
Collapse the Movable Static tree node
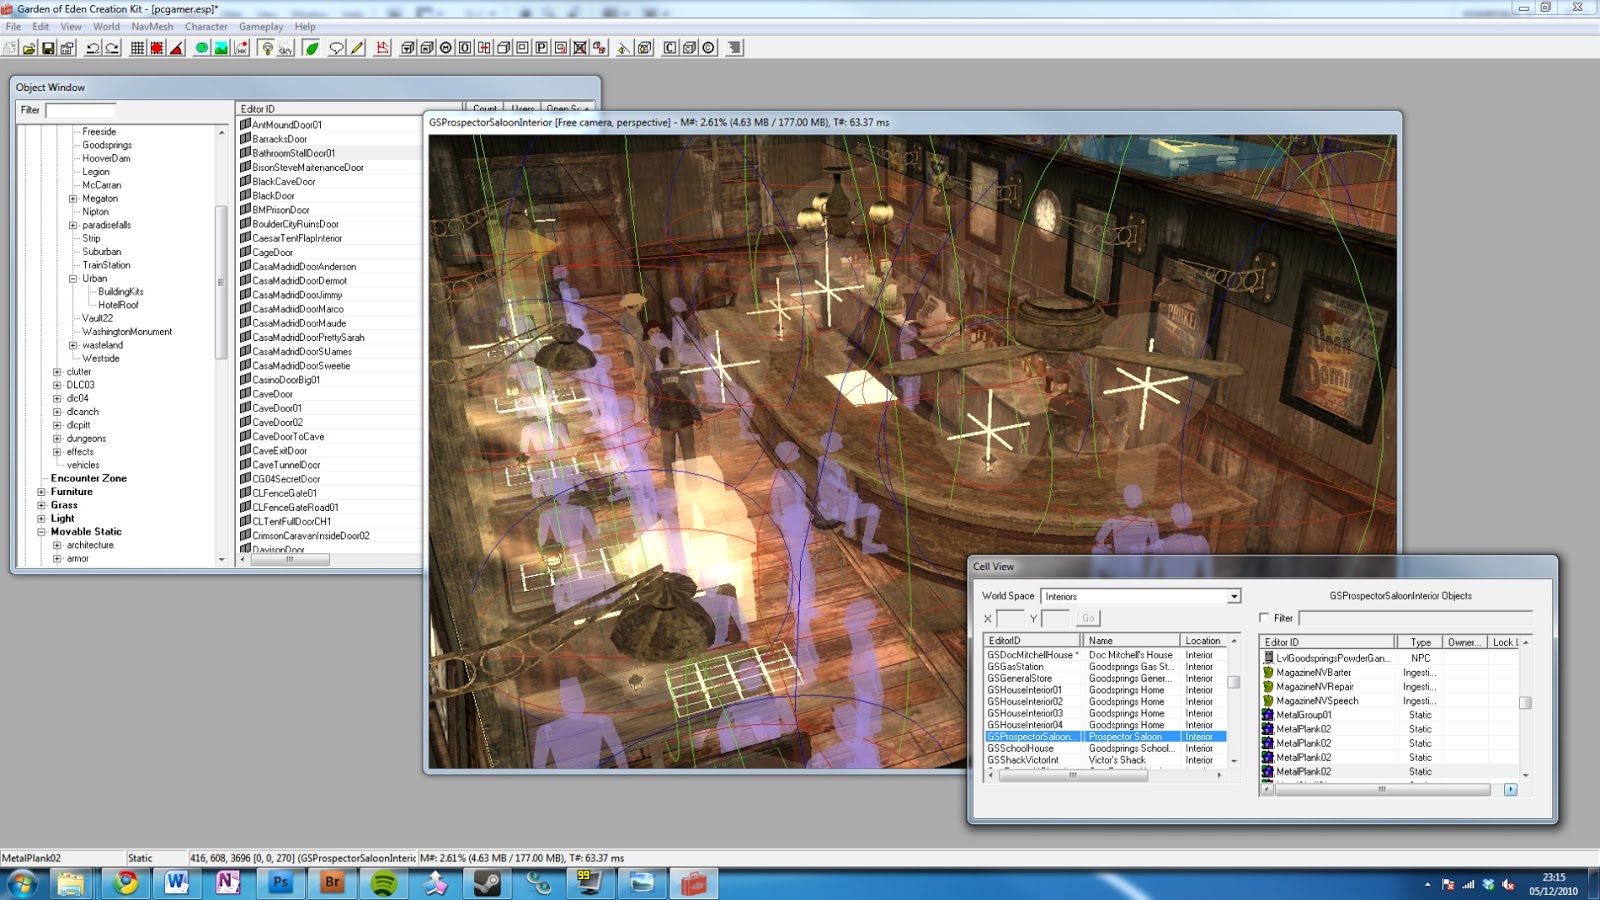(41, 532)
